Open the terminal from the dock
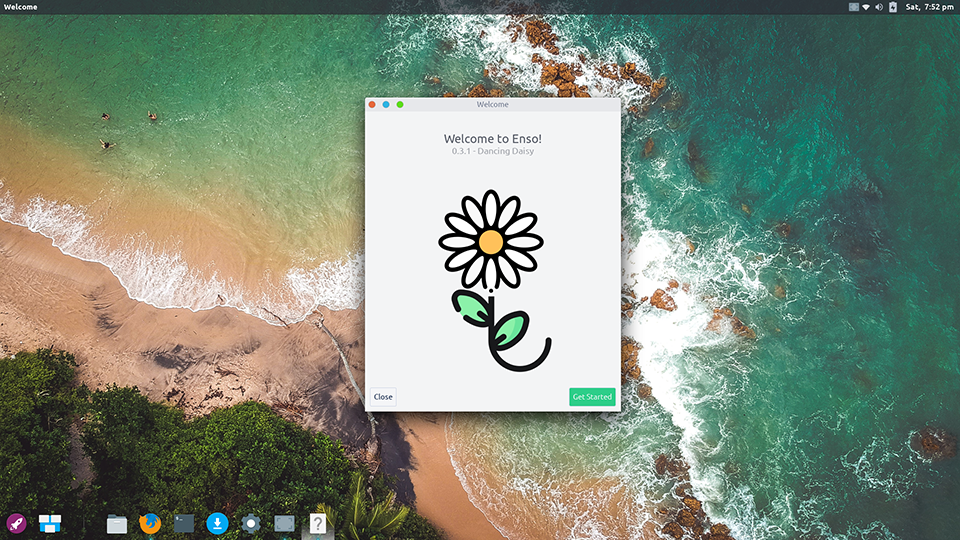This screenshot has height=540, width=960. point(184,523)
